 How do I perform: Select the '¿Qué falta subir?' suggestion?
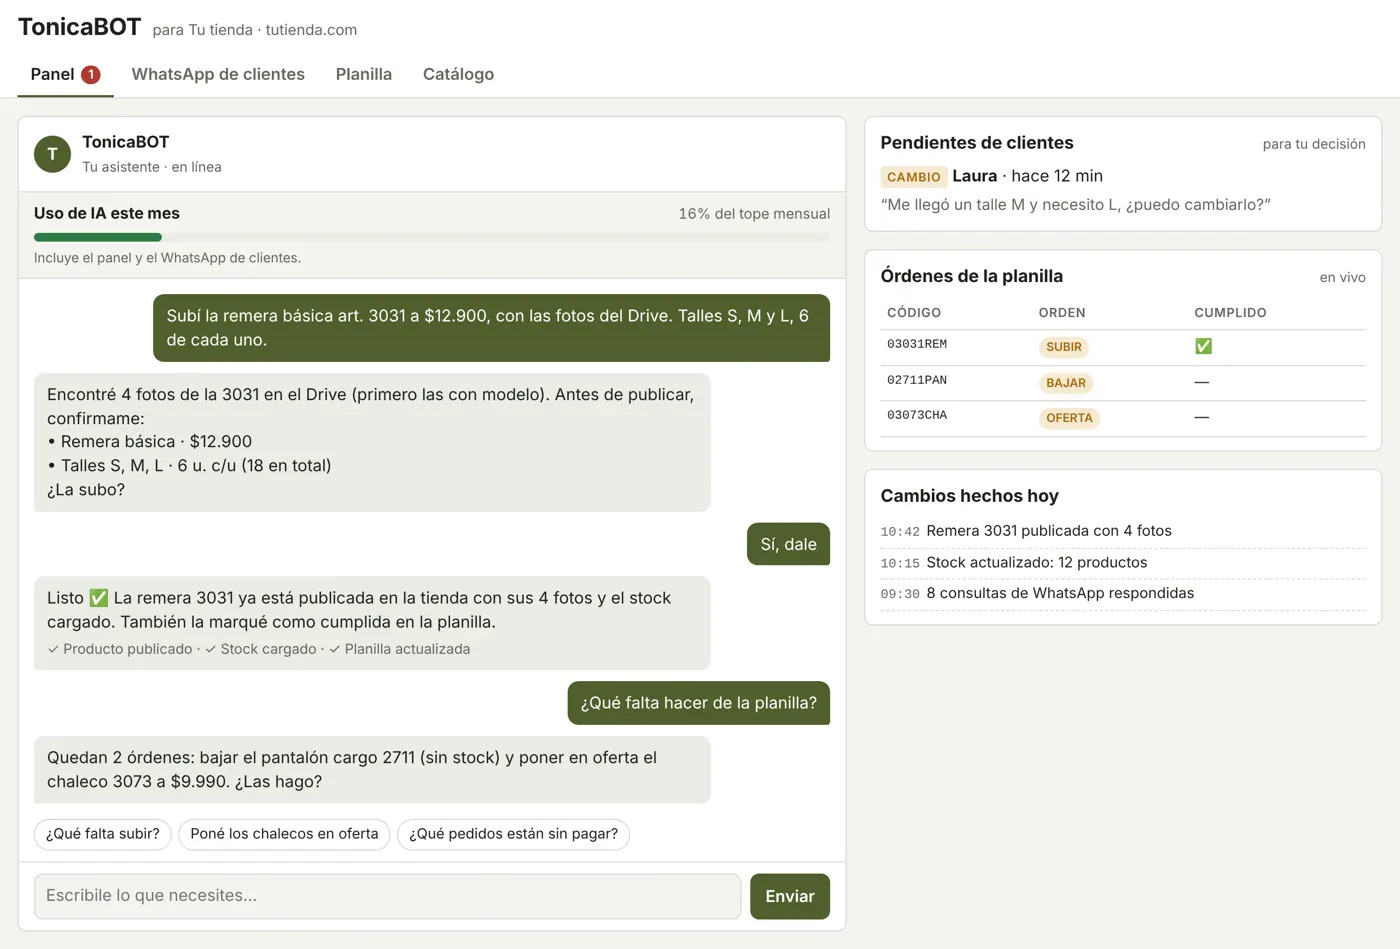coord(103,834)
